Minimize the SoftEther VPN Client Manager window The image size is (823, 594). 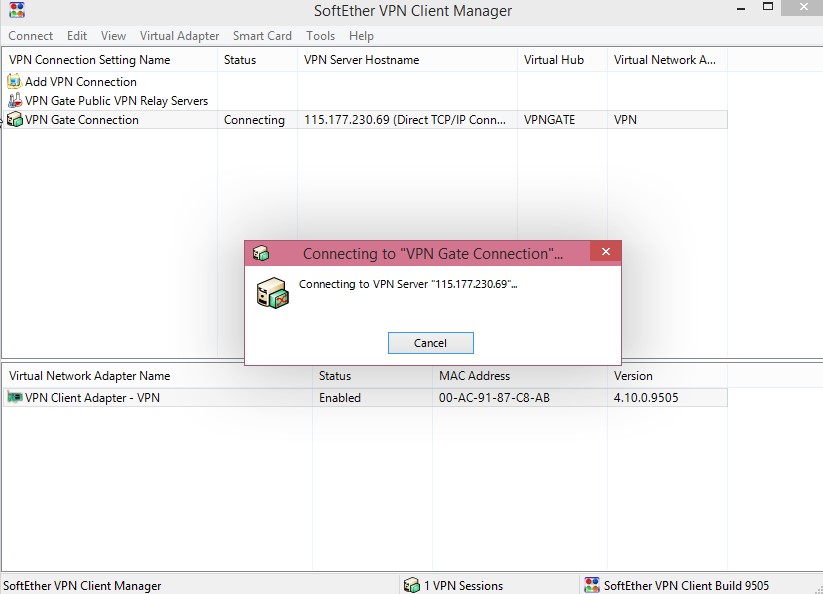[741, 8]
